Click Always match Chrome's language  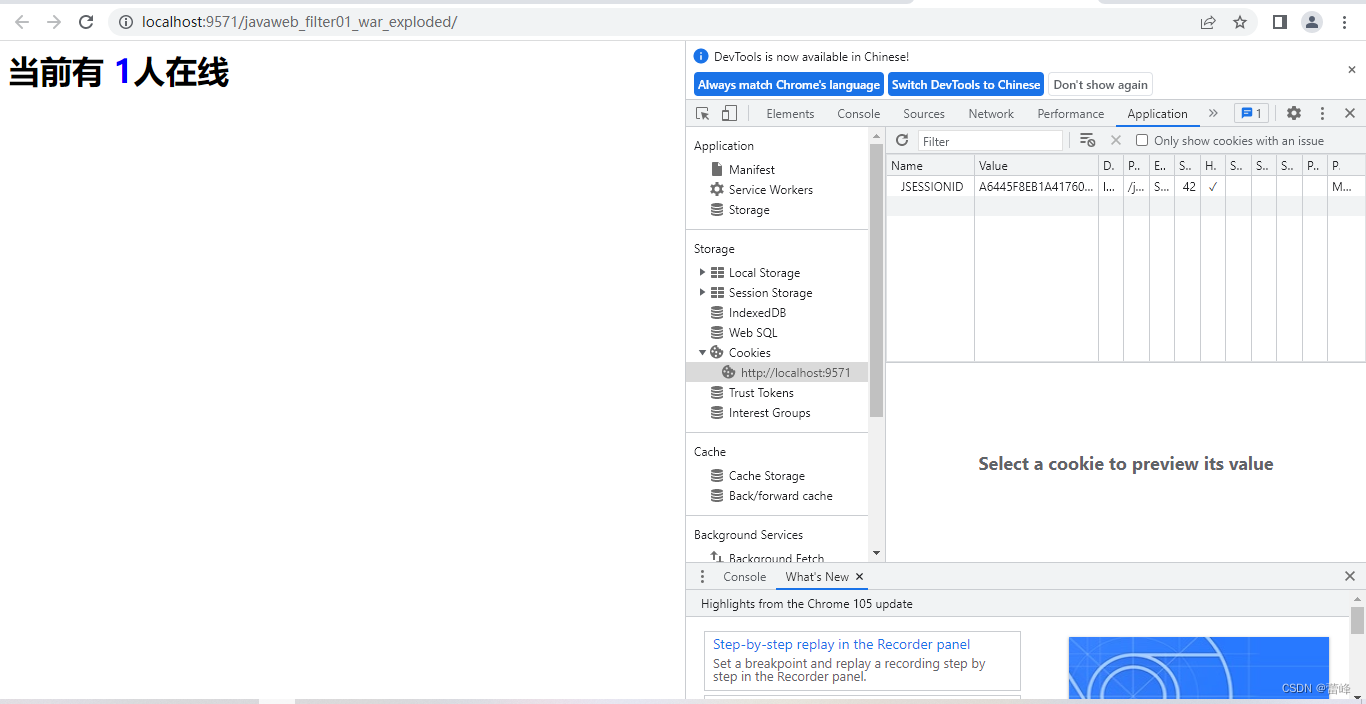(789, 85)
